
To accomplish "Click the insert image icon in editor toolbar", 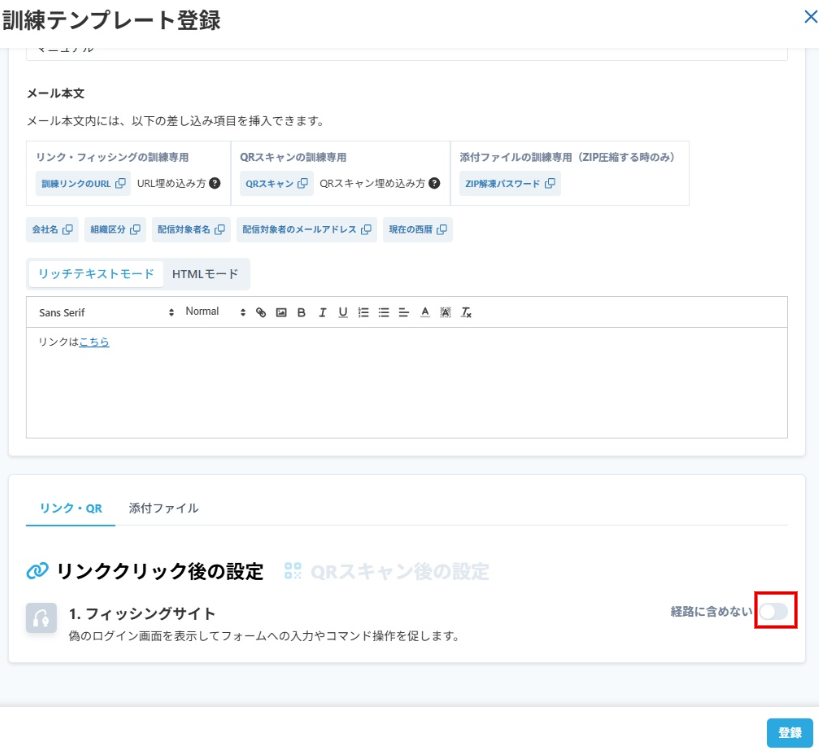I will 281,312.
